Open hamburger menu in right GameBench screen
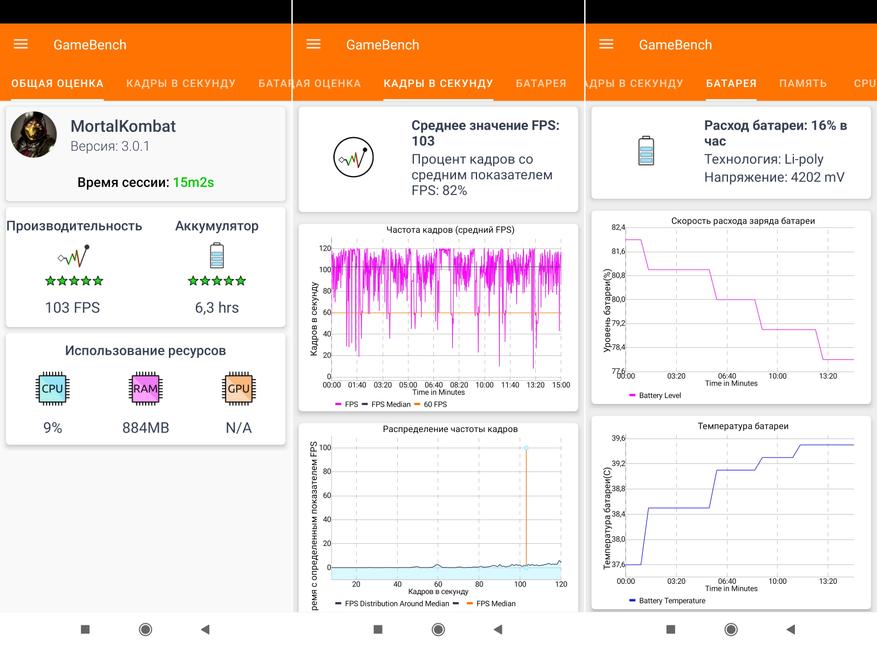Viewport: 877px width, 647px height. 606,44
